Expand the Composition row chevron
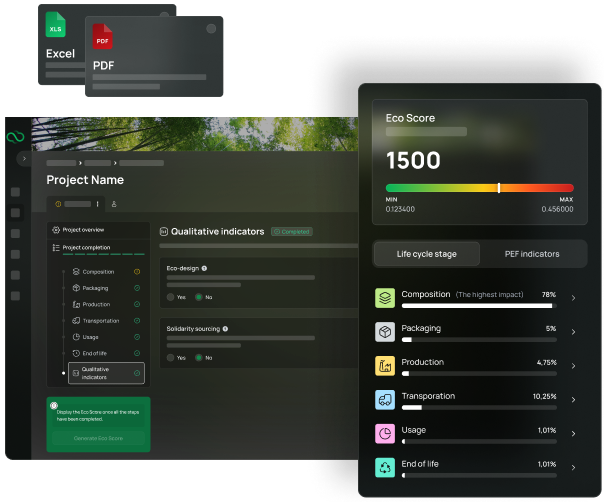 (x=573, y=298)
